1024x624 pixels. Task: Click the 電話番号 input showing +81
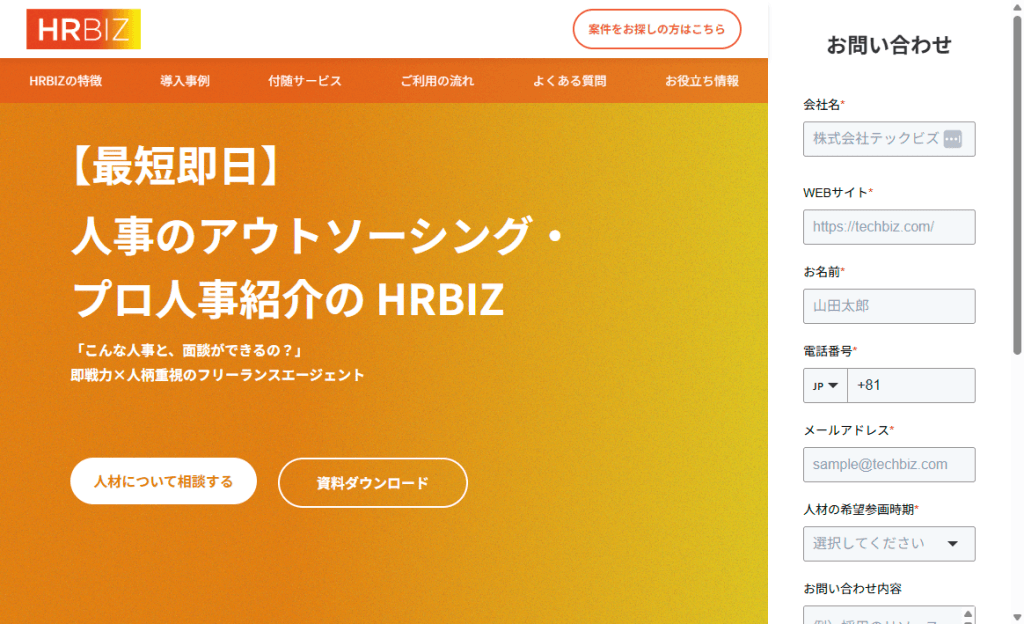coord(910,386)
